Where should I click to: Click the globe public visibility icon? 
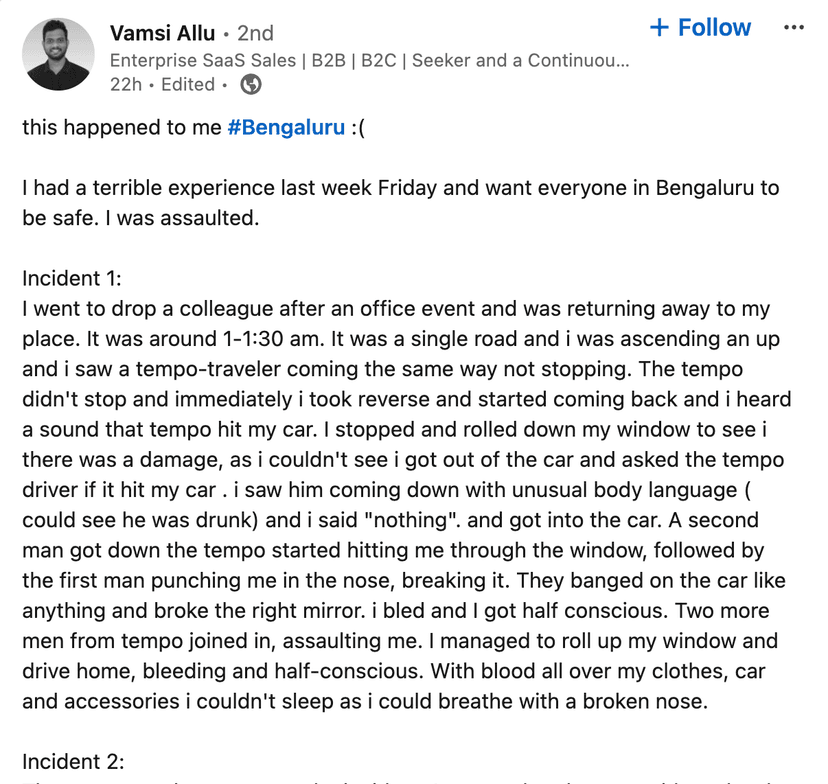point(252,85)
